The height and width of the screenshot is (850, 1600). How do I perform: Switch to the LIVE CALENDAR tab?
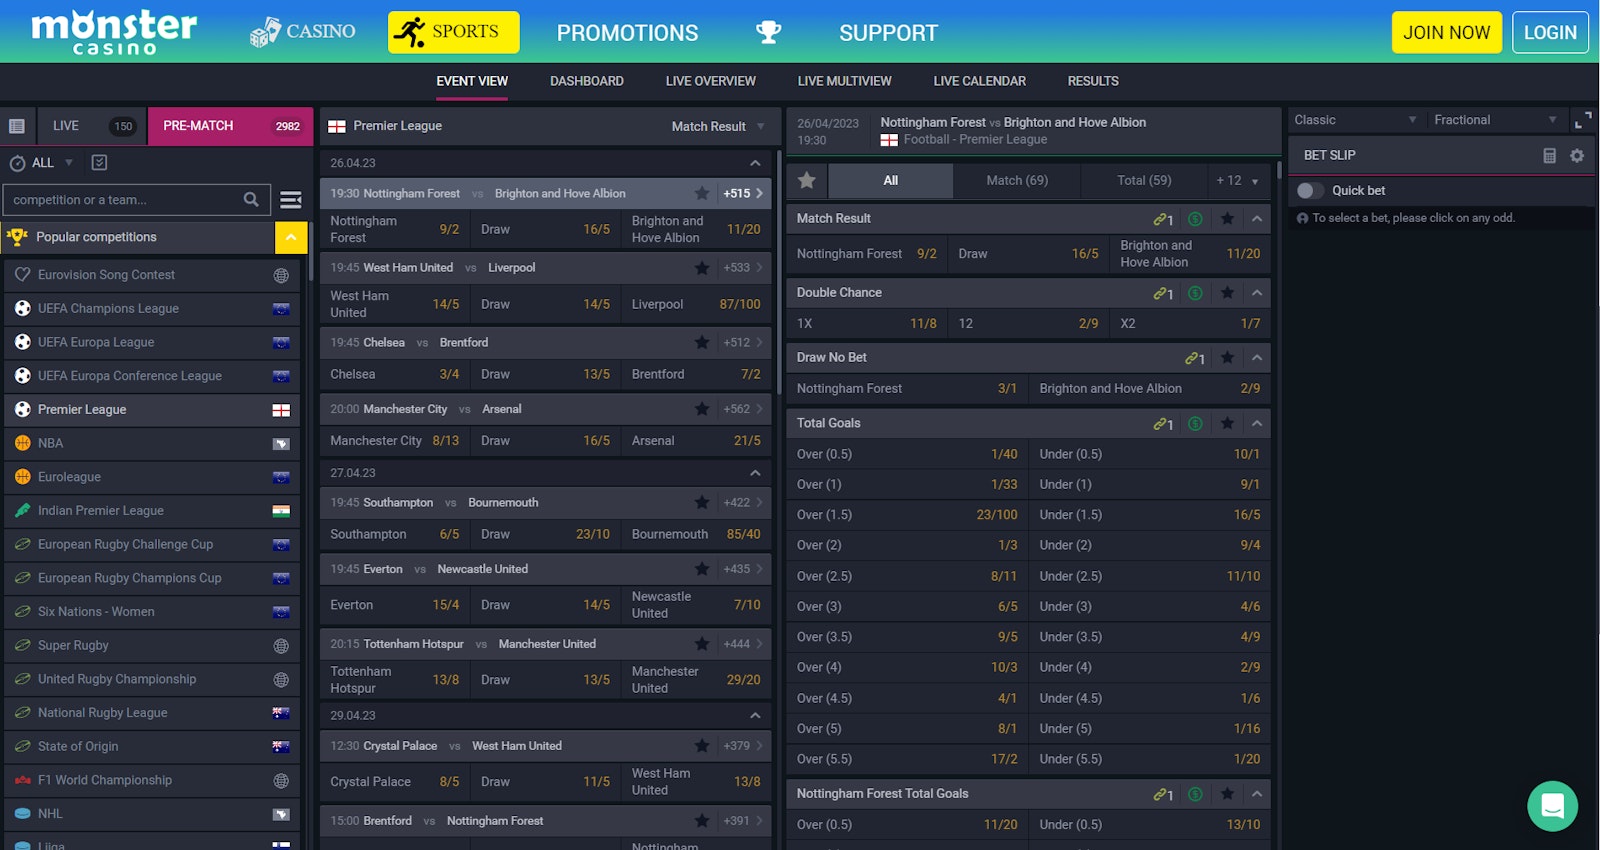point(979,81)
